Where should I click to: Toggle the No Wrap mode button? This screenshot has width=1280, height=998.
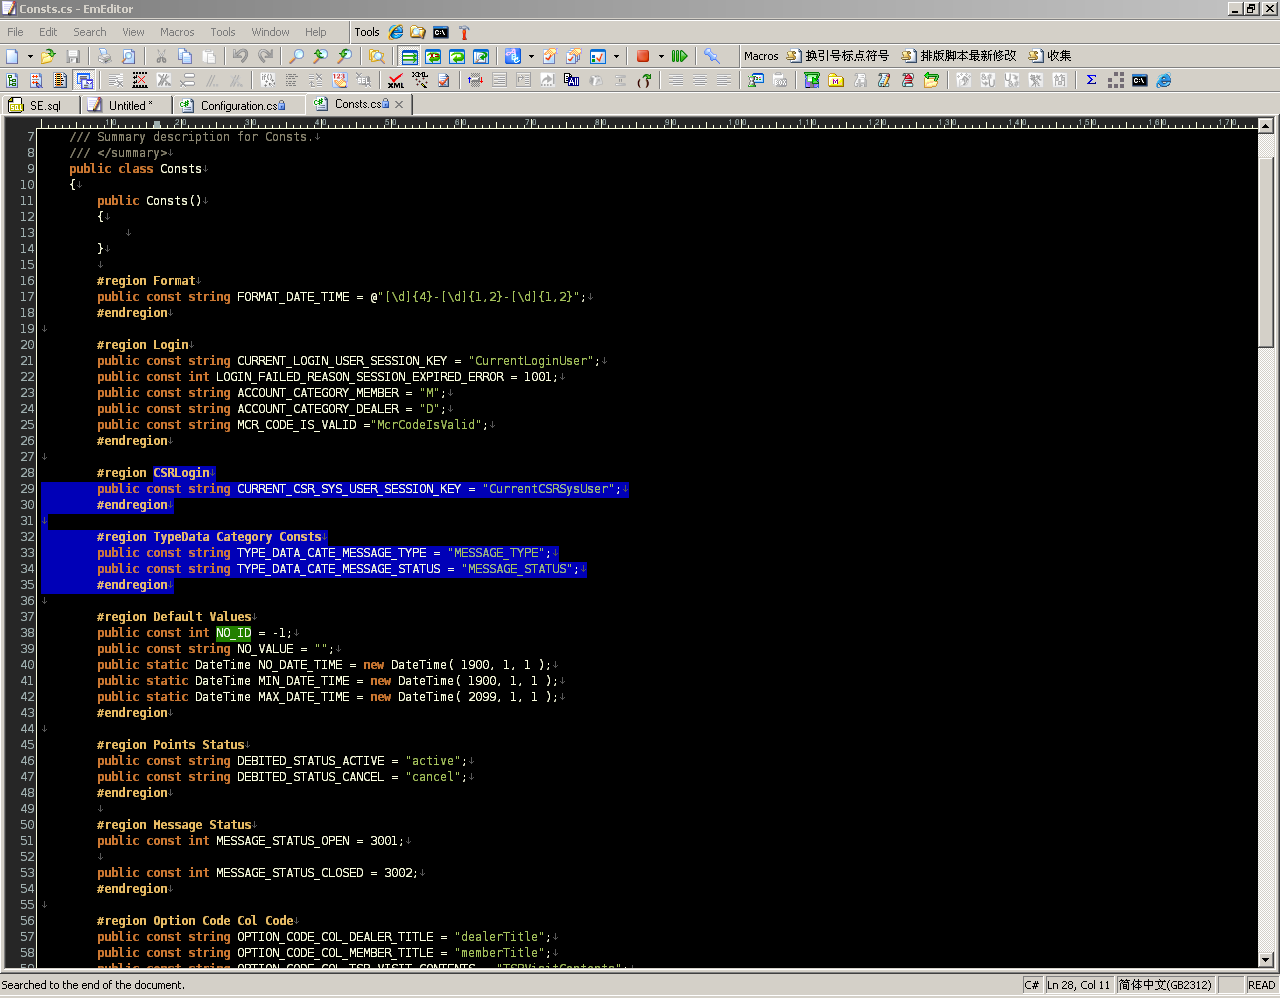409,56
